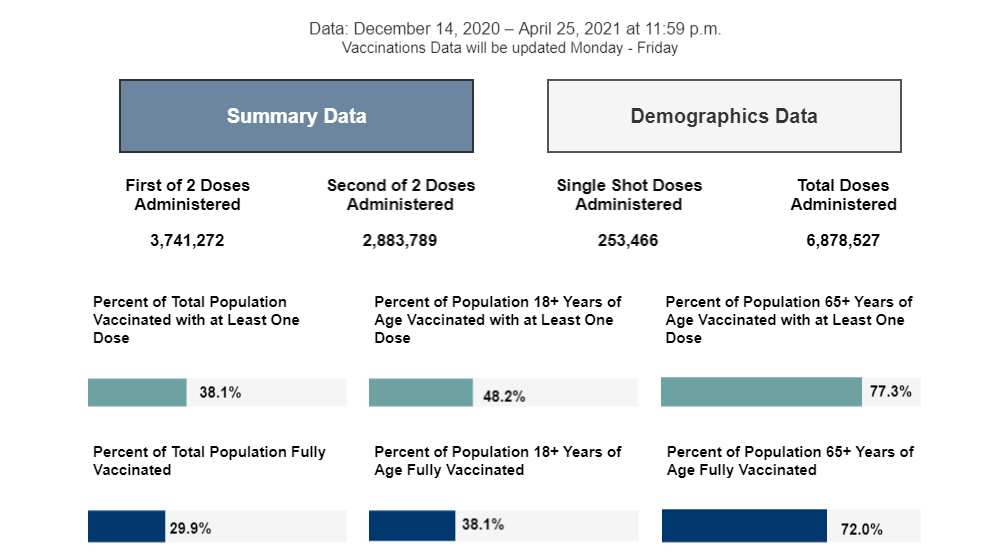
Task: Click the 3,741,272 first doses figure
Action: 188,241
